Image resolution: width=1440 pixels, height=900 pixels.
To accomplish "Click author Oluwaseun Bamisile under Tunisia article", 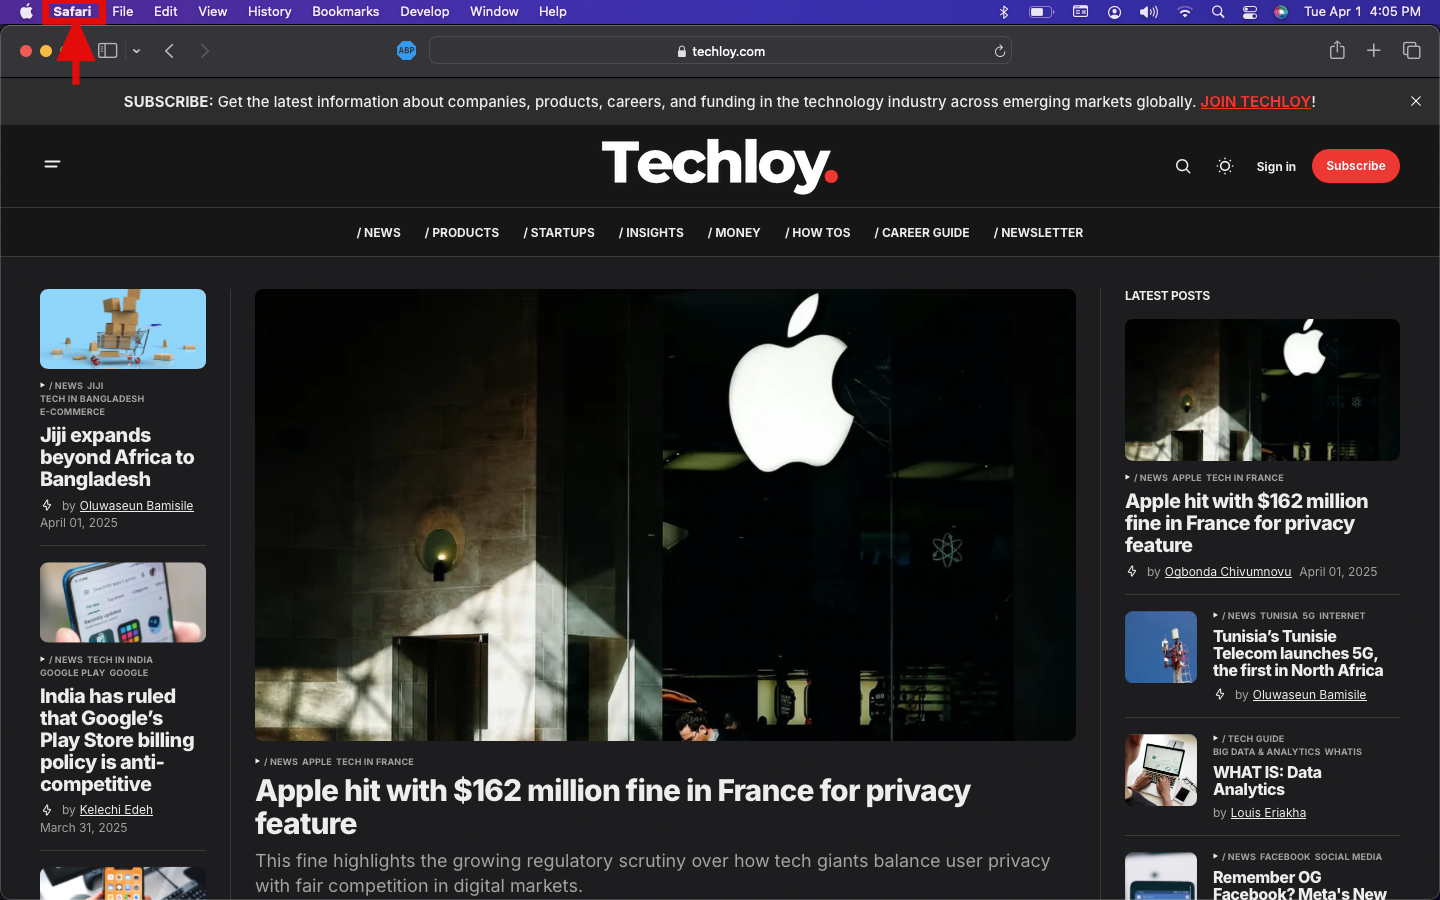I will point(1309,695).
